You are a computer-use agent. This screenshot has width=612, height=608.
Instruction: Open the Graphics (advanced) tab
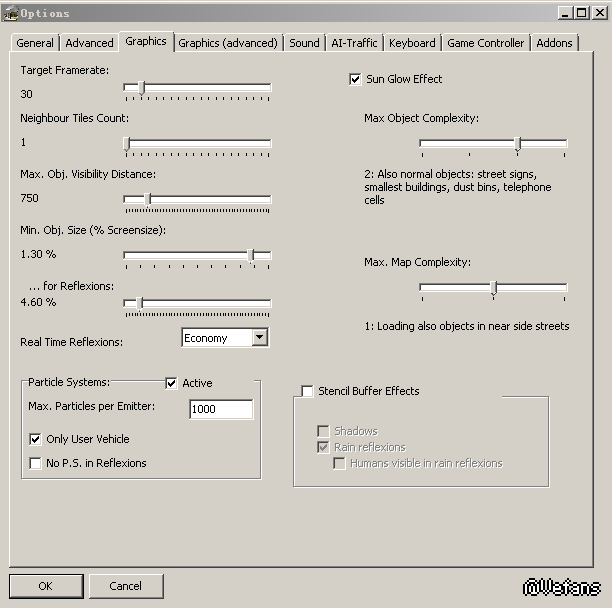pos(228,43)
